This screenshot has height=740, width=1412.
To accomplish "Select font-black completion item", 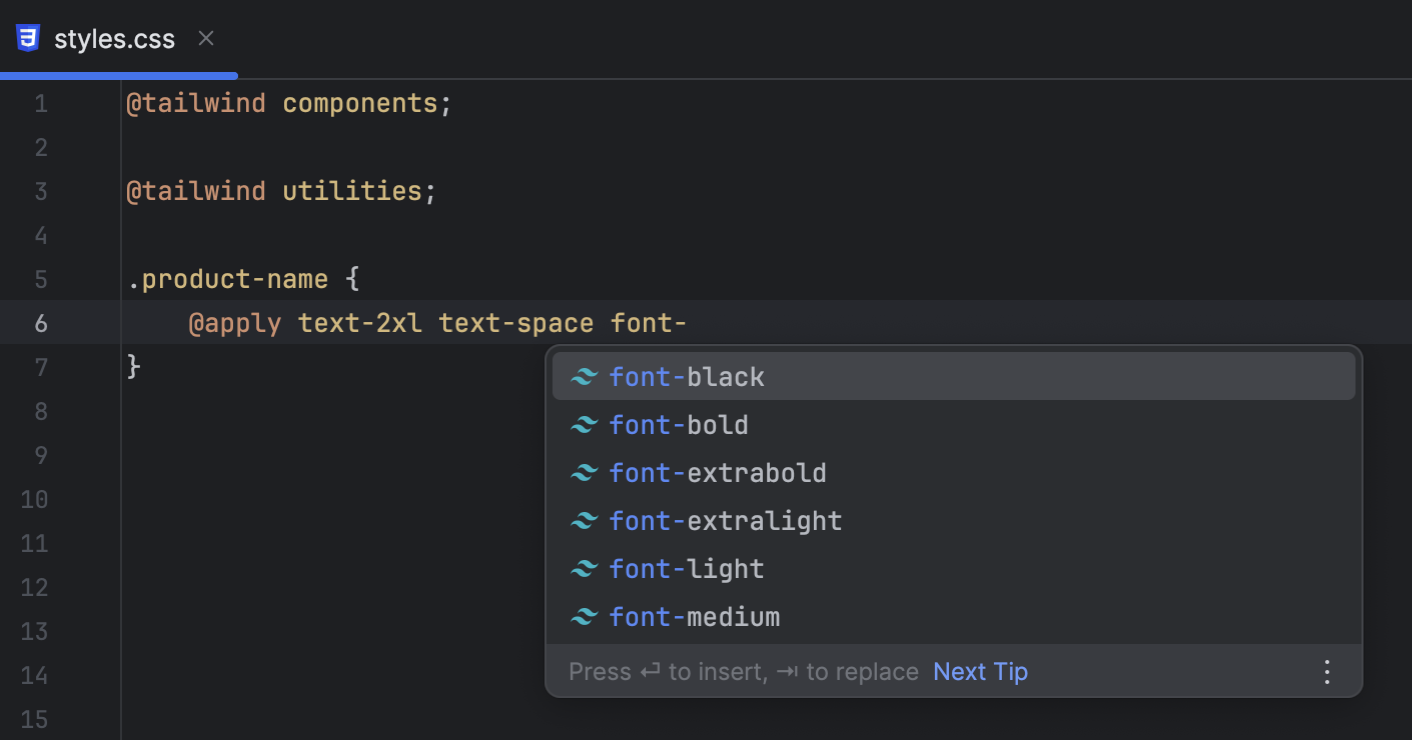I will click(x=687, y=377).
